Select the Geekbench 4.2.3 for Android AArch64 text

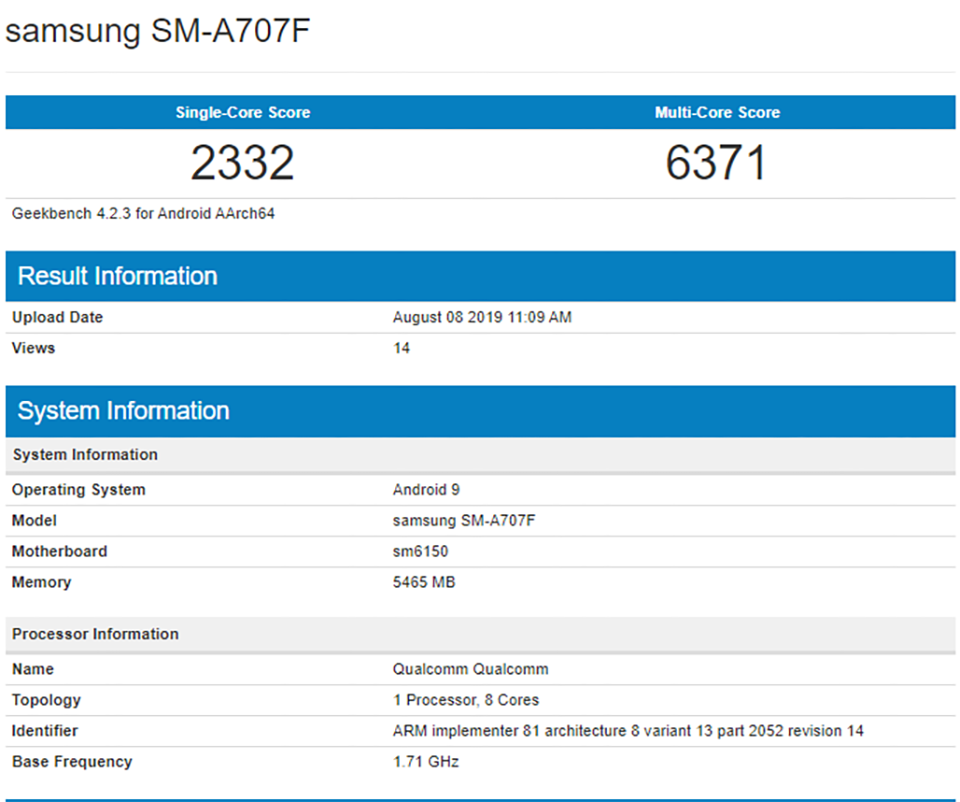(x=143, y=214)
